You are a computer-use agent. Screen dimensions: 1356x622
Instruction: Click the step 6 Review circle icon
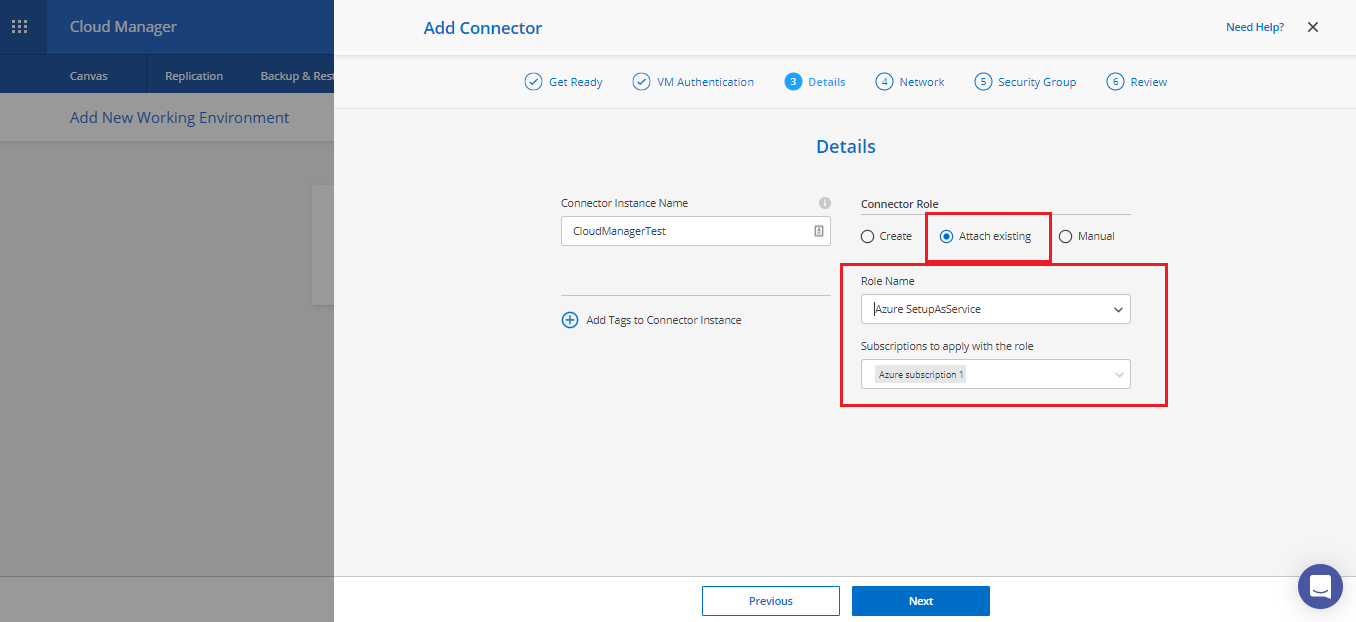1115,82
